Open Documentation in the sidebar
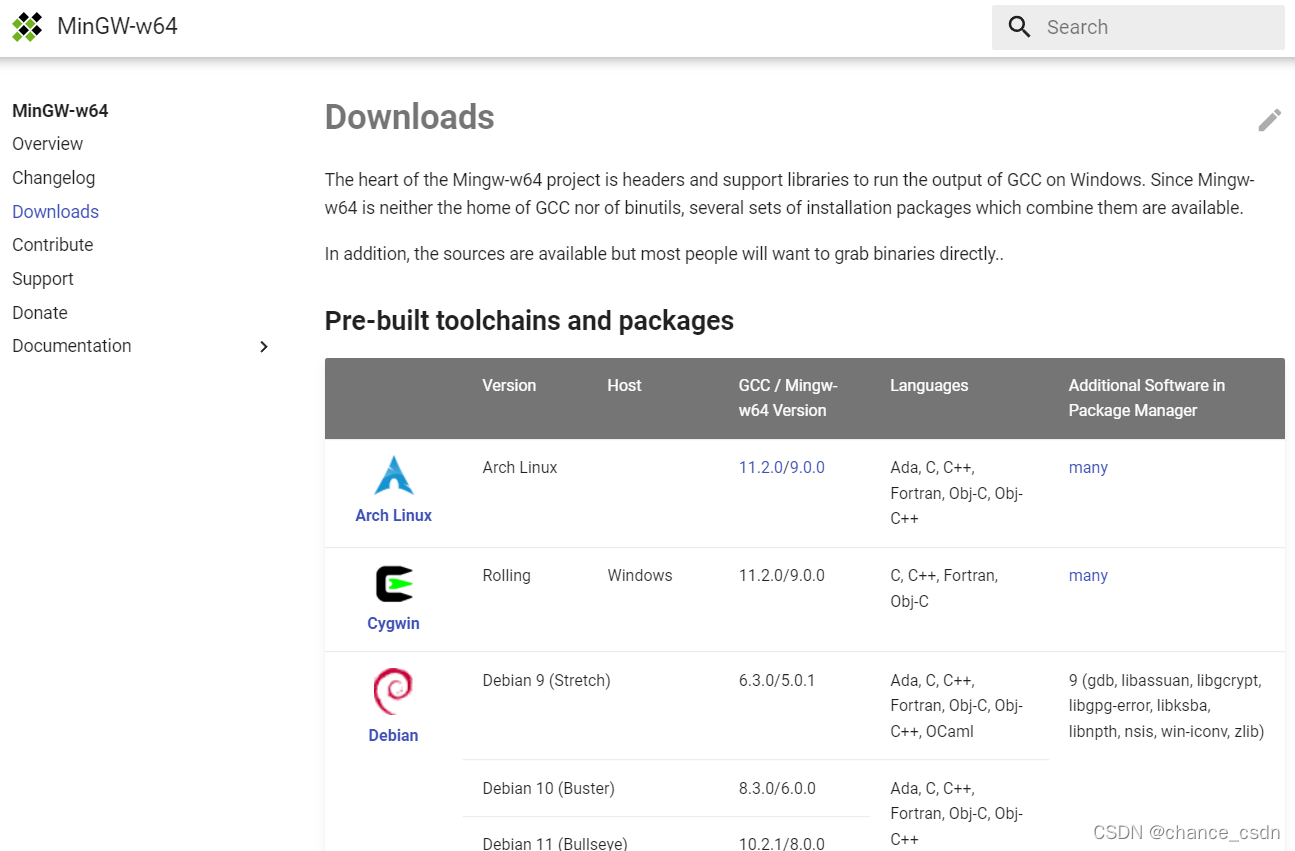 (72, 346)
